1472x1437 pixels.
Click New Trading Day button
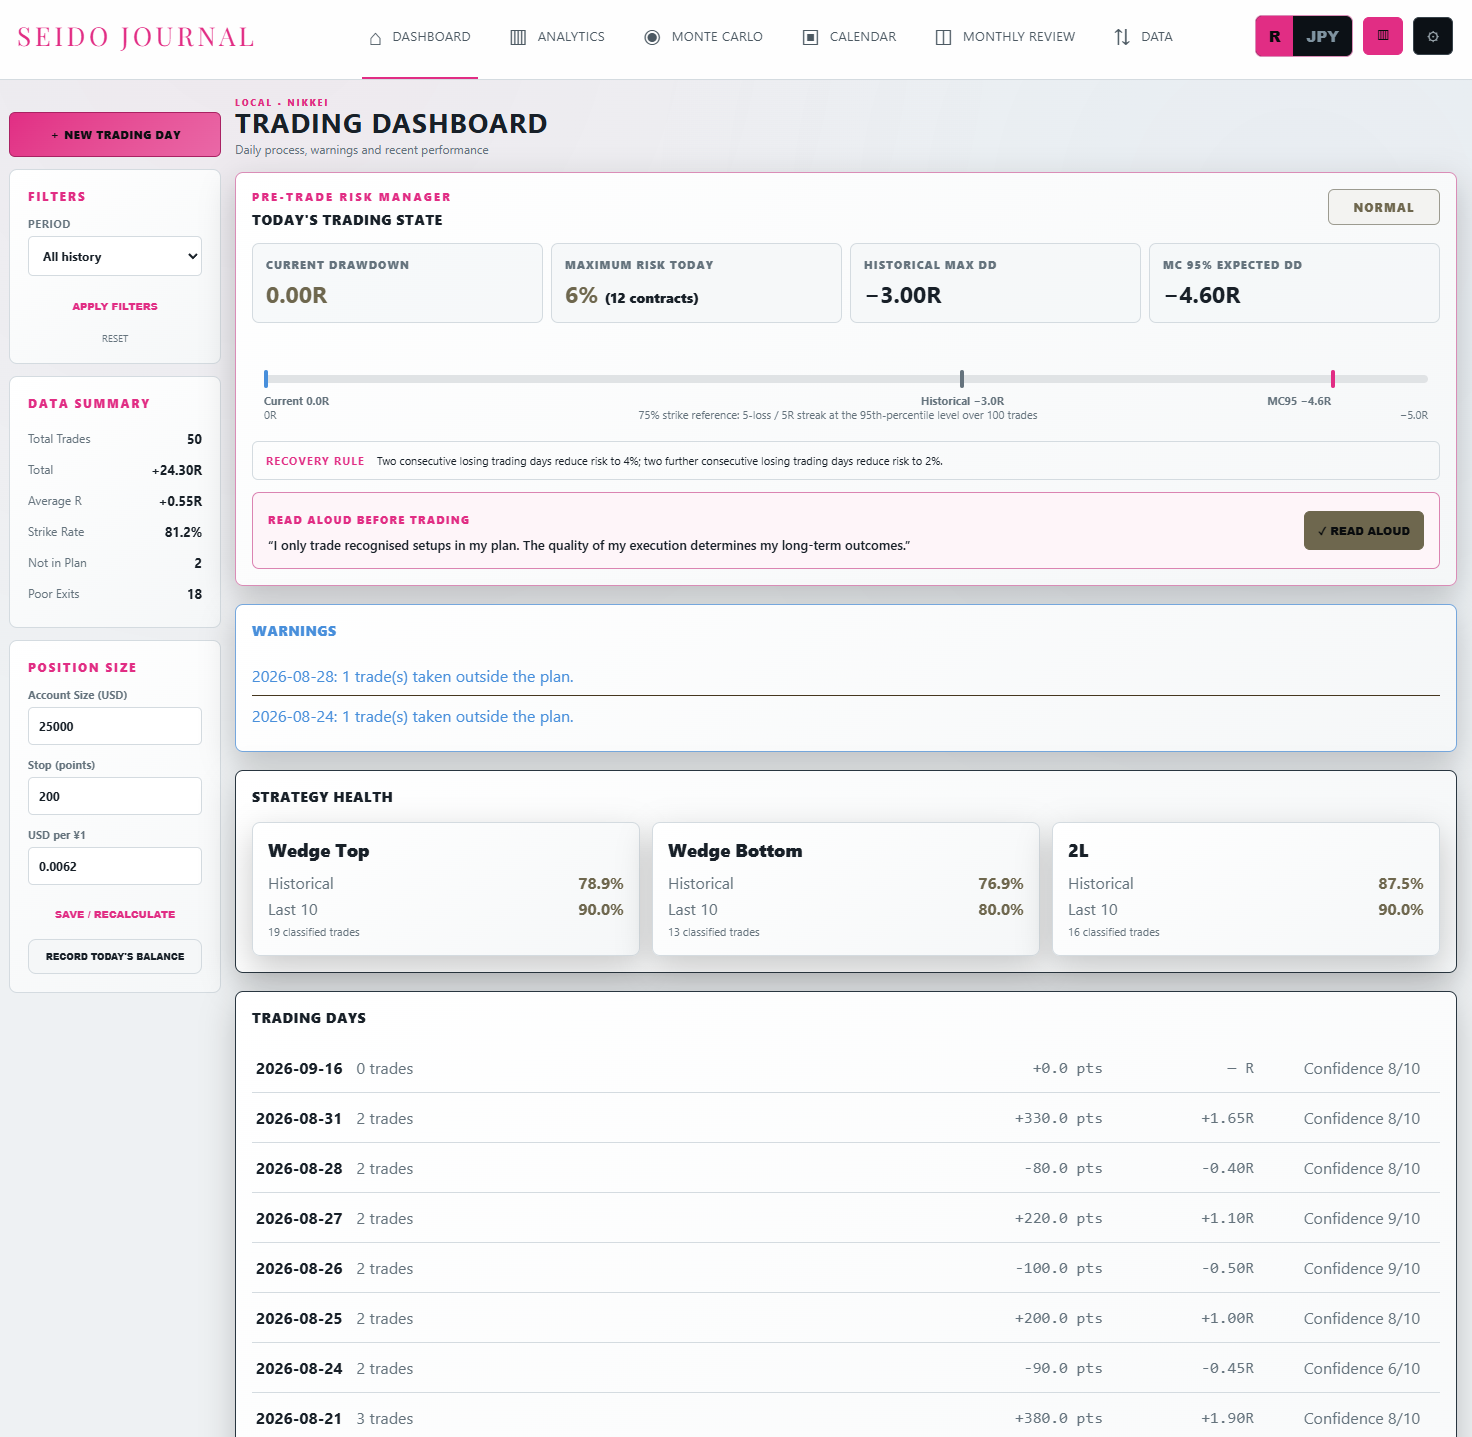click(115, 135)
